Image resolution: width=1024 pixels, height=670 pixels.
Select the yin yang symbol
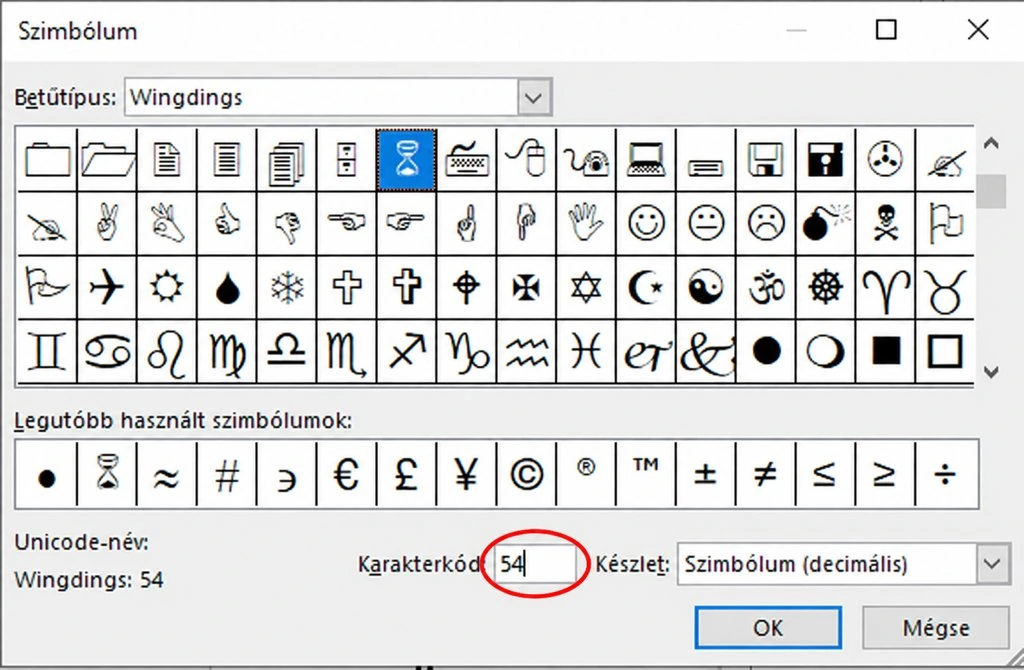pos(706,287)
